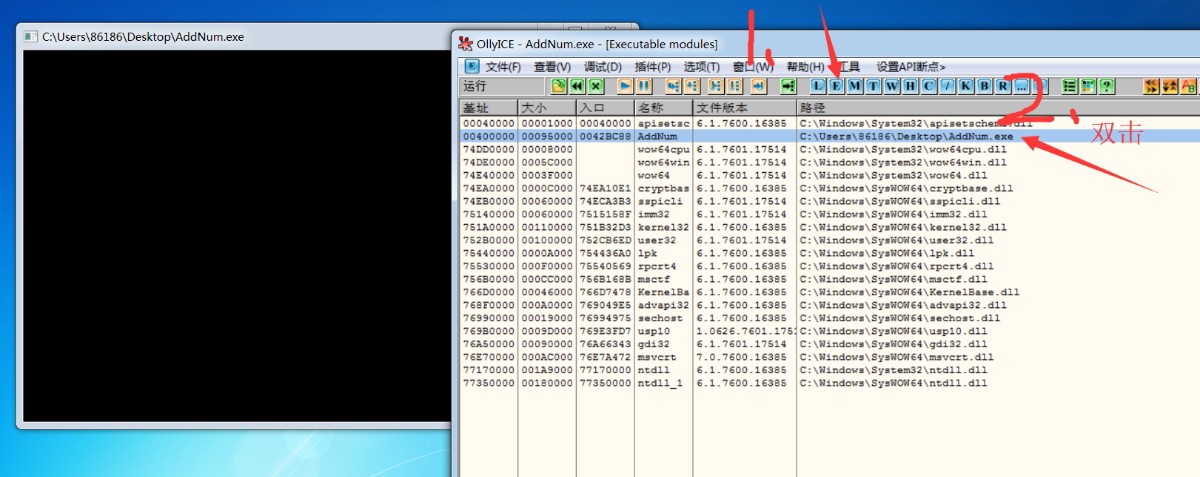Select the apisetschema.dll path row
The width and height of the screenshot is (1200, 477).
(x=829, y=123)
